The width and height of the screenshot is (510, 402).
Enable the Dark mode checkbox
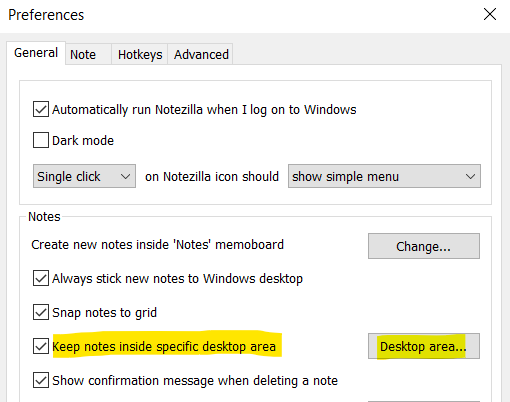tap(41, 140)
